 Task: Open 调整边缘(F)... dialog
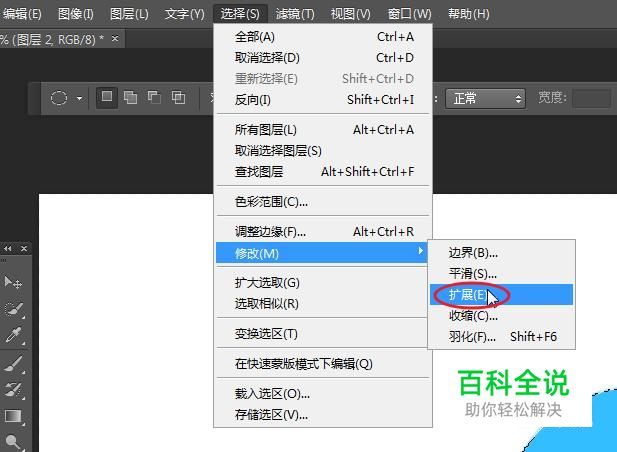(x=323, y=232)
